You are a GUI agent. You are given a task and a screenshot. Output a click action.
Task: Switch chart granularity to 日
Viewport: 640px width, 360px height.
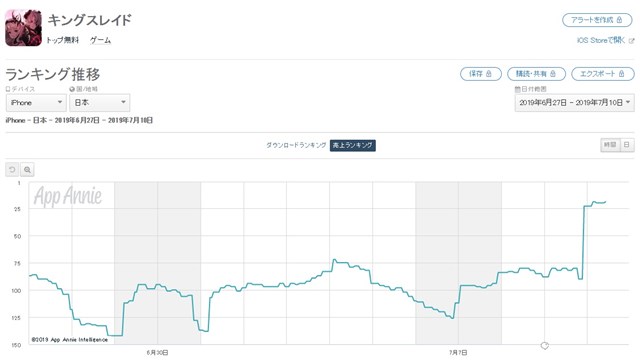tap(627, 145)
